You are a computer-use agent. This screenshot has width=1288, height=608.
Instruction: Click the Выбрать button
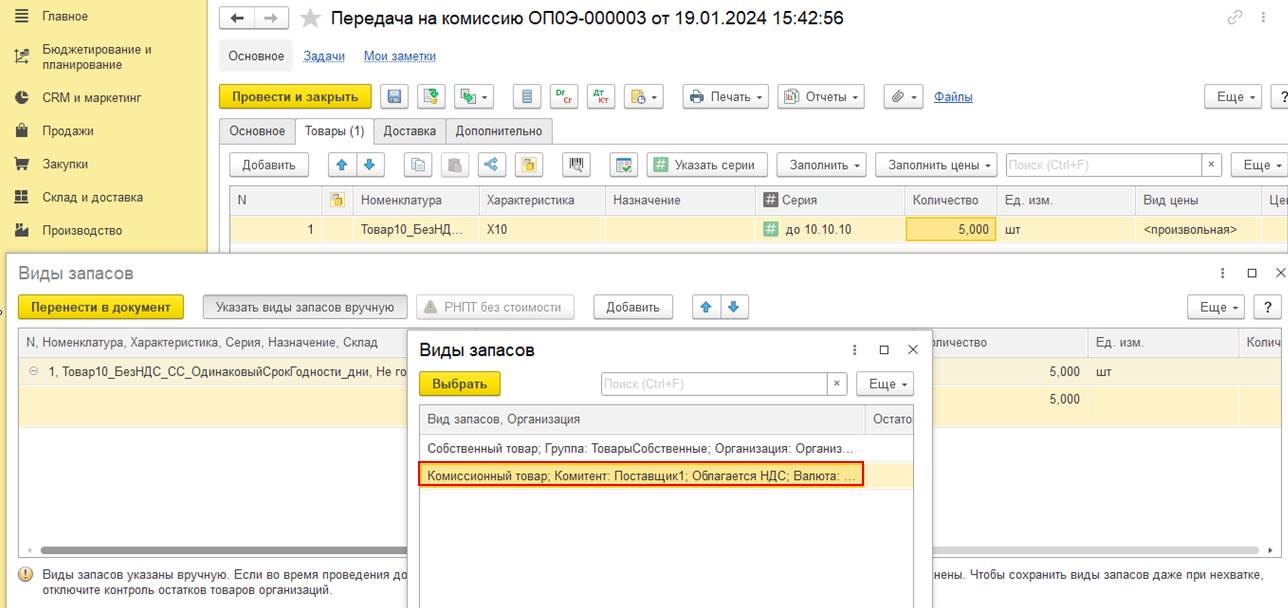pyautogui.click(x=460, y=384)
